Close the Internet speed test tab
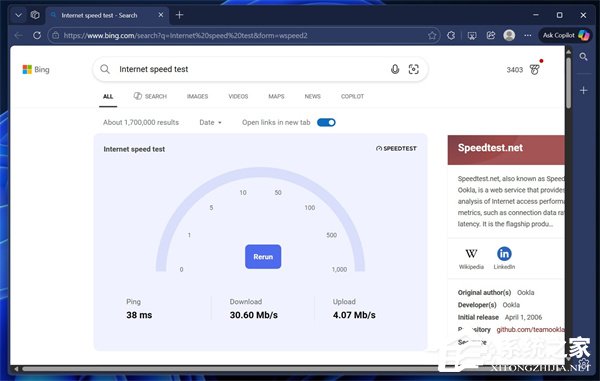 tap(161, 15)
